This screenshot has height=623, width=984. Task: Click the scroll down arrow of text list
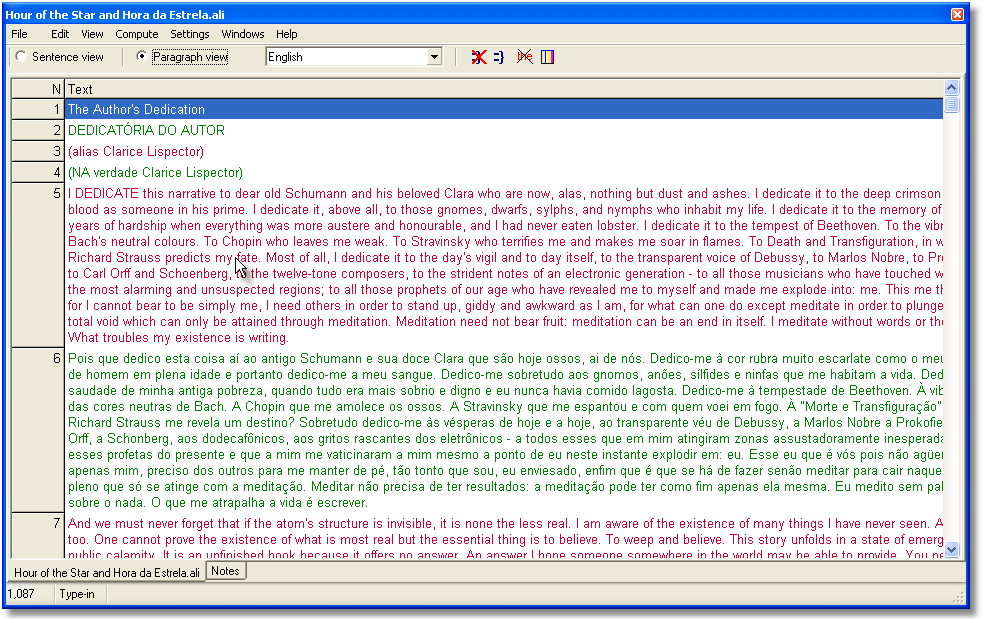click(951, 549)
